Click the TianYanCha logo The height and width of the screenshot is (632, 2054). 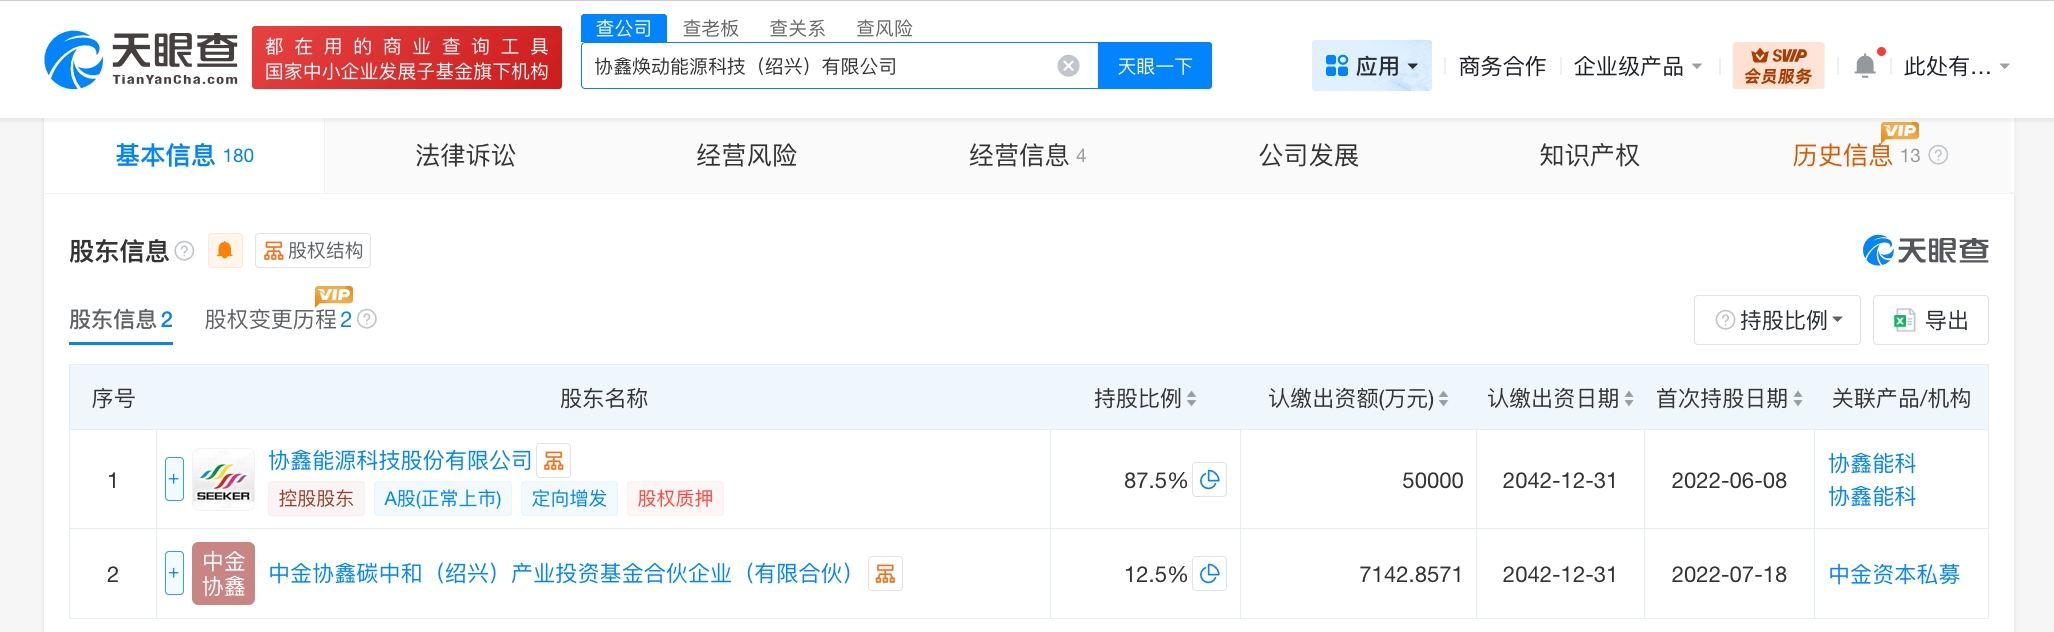(x=142, y=58)
